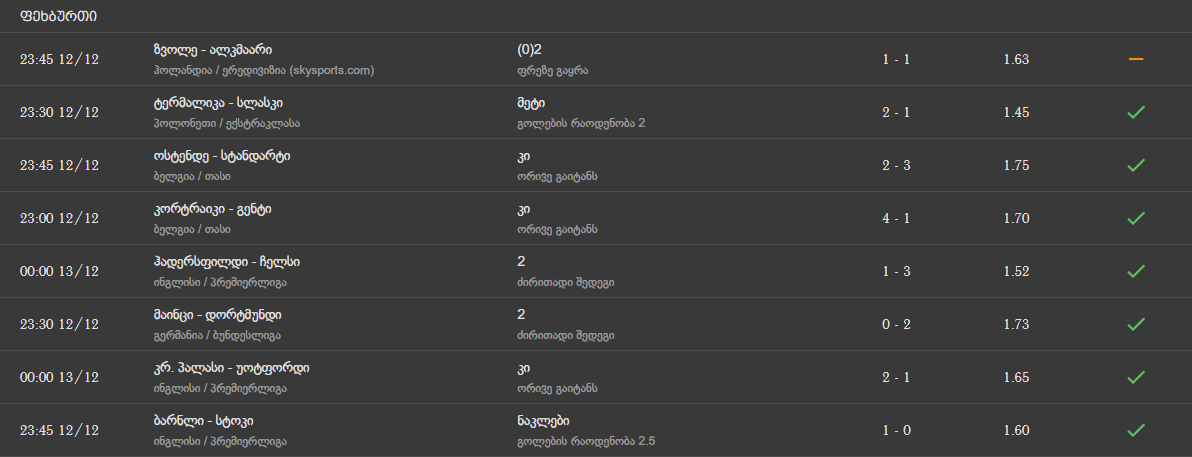Click the 4 - 1 score for კორტრაიკი - გენტი

896,218
